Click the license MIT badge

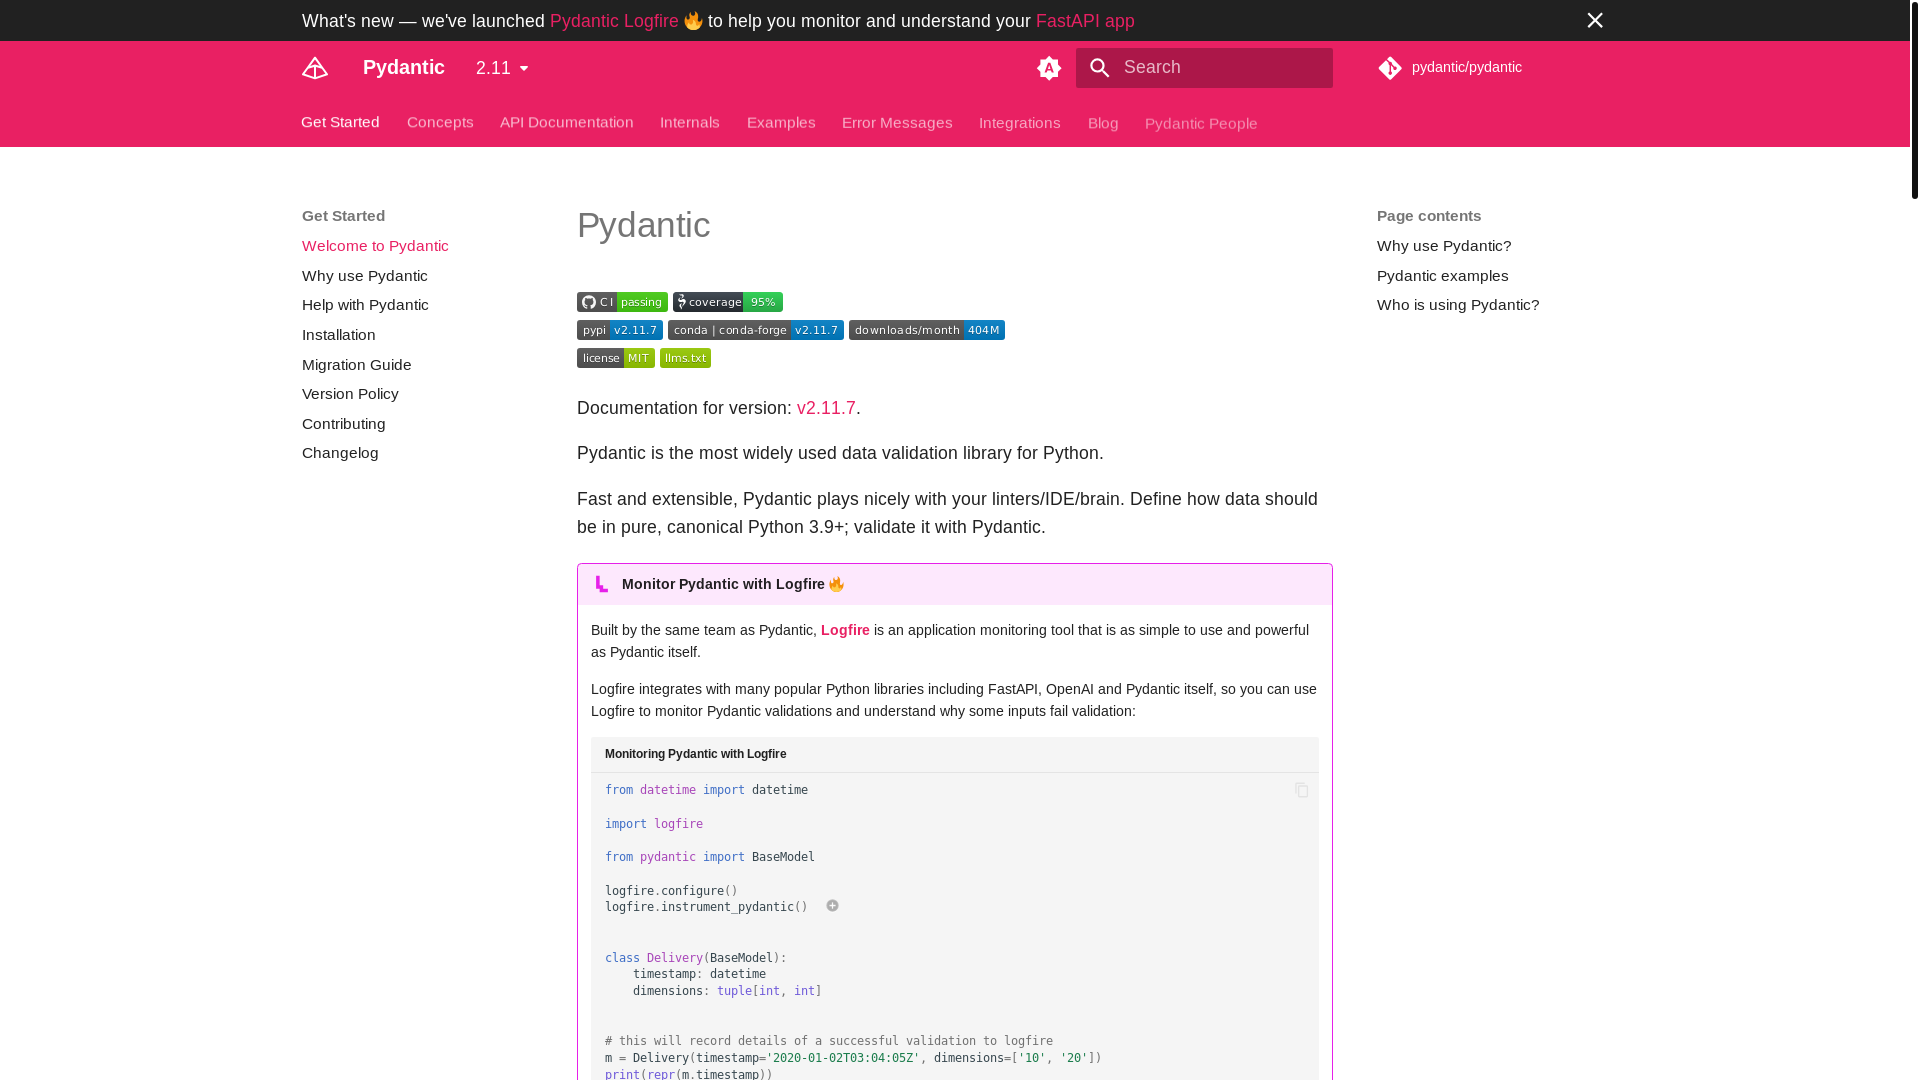(x=616, y=358)
